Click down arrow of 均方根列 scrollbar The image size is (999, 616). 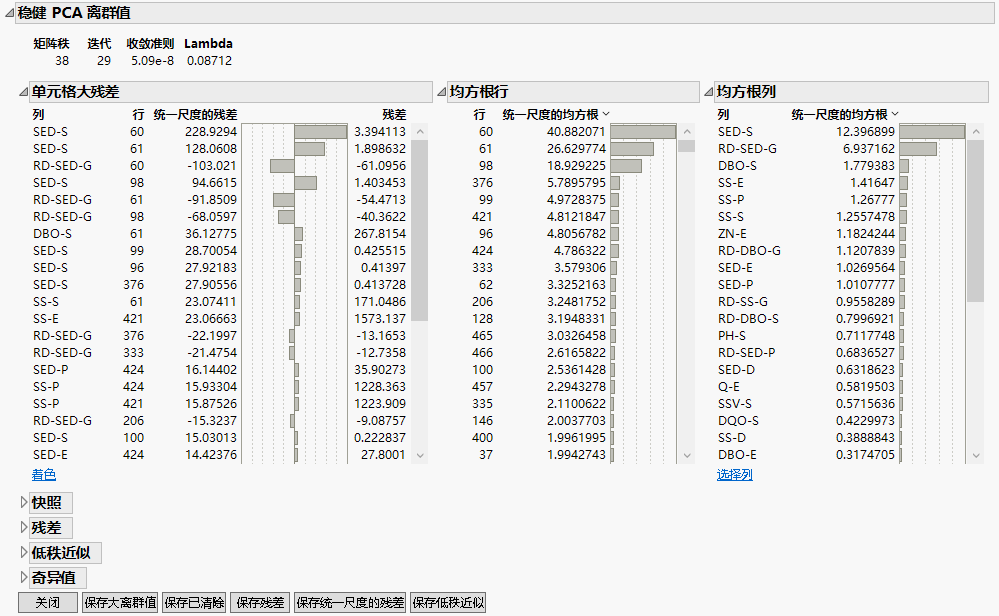(976, 455)
